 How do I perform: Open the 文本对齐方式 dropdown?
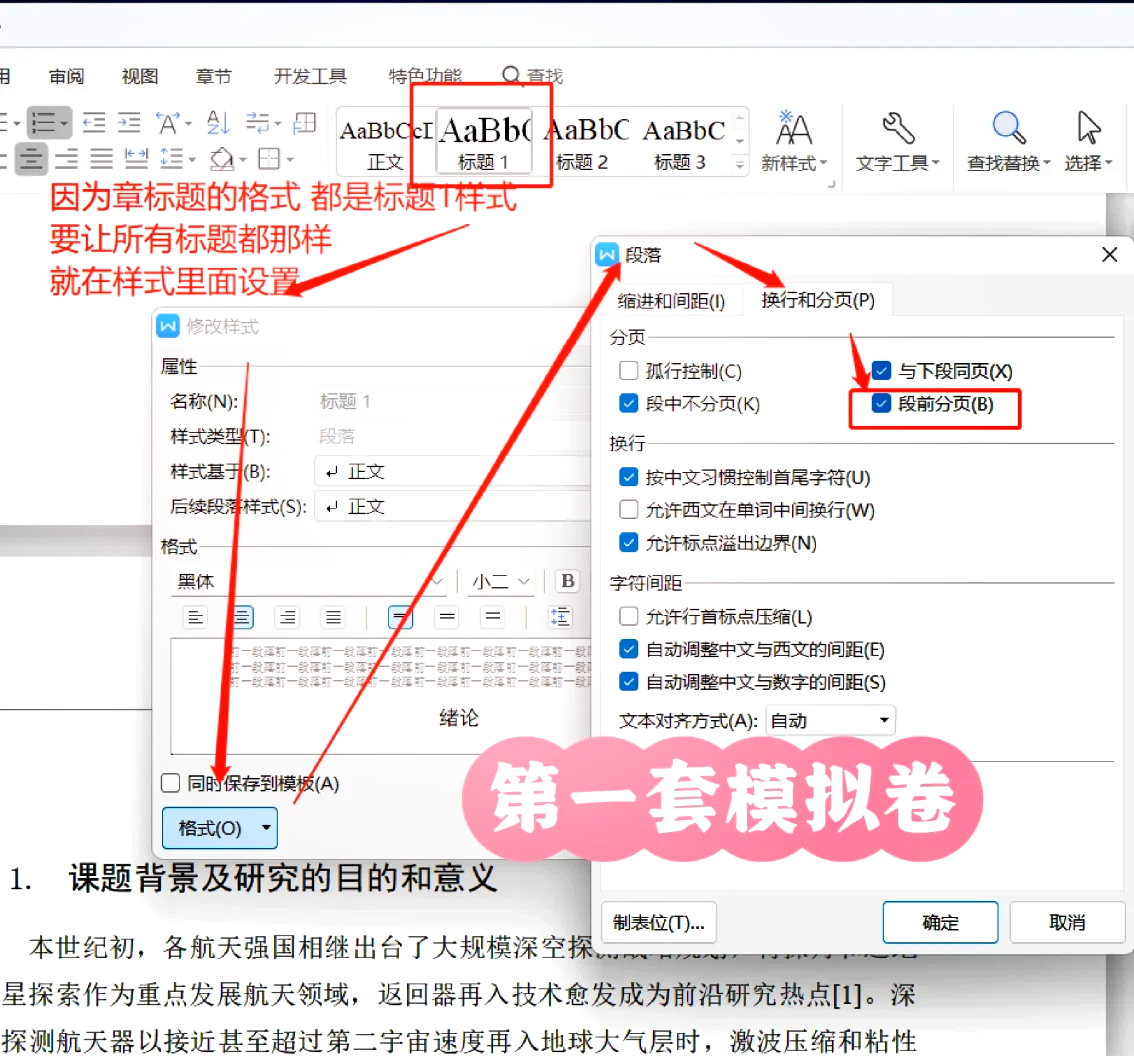click(x=830, y=720)
